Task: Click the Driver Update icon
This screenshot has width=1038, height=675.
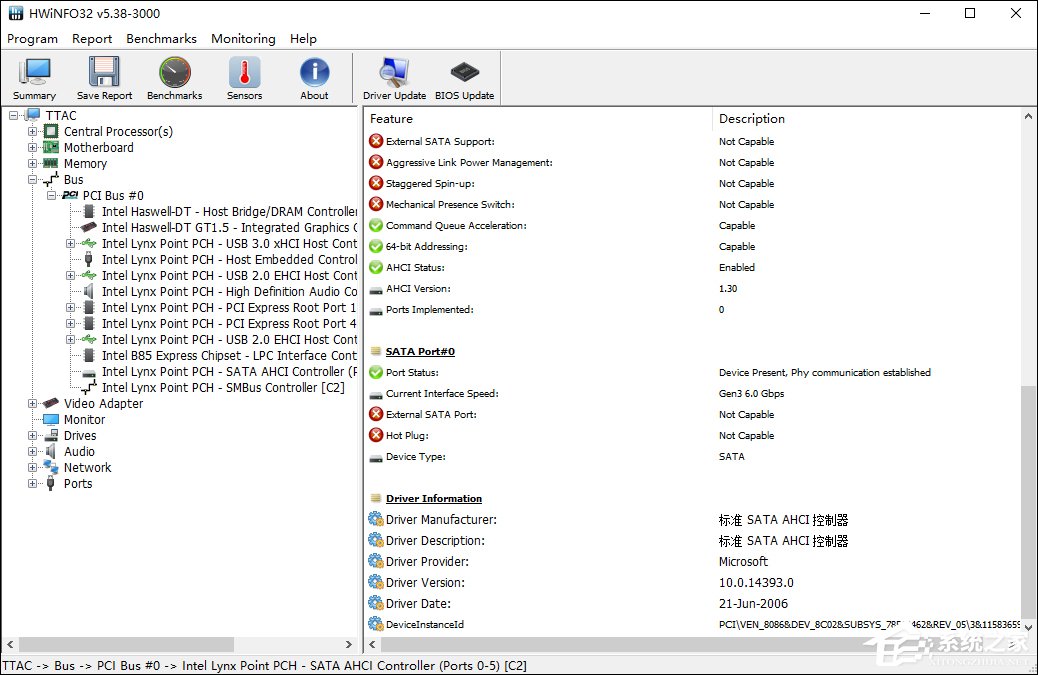Action: [x=394, y=77]
